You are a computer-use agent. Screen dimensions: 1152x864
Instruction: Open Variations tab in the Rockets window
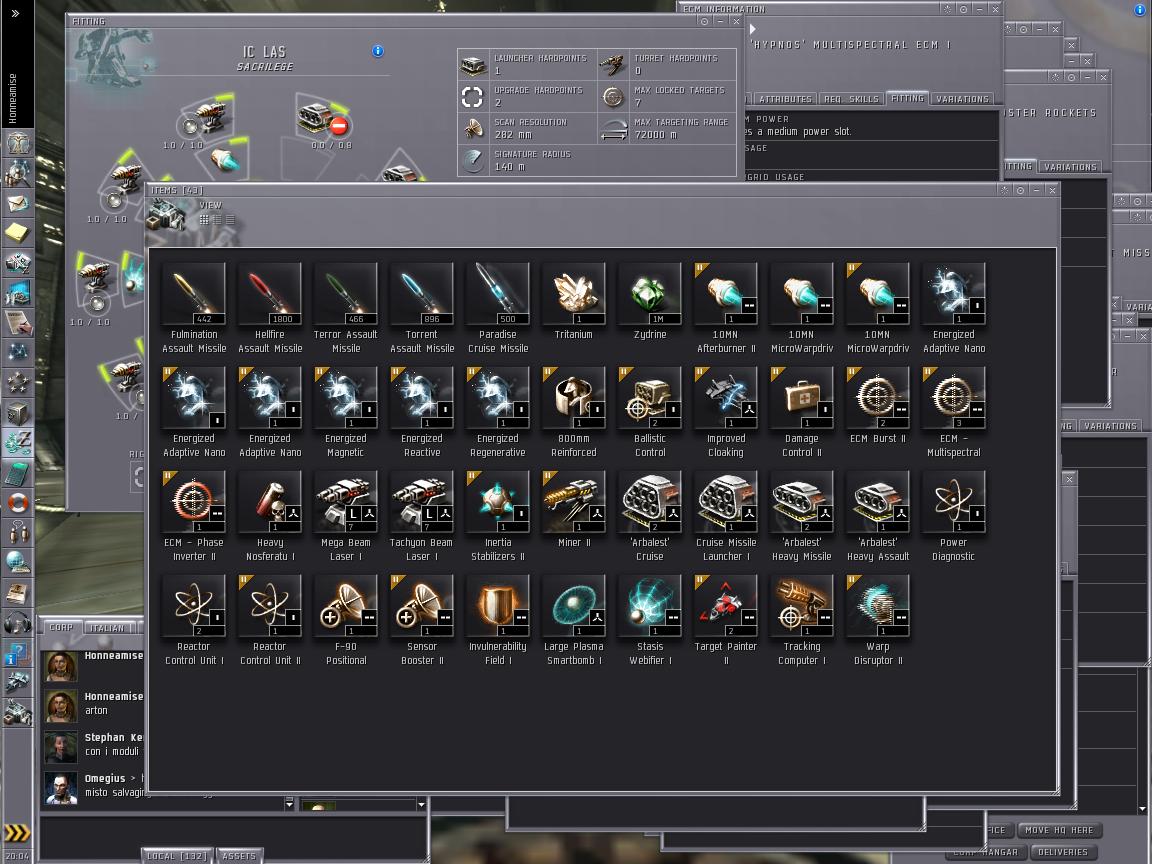(x=1070, y=167)
